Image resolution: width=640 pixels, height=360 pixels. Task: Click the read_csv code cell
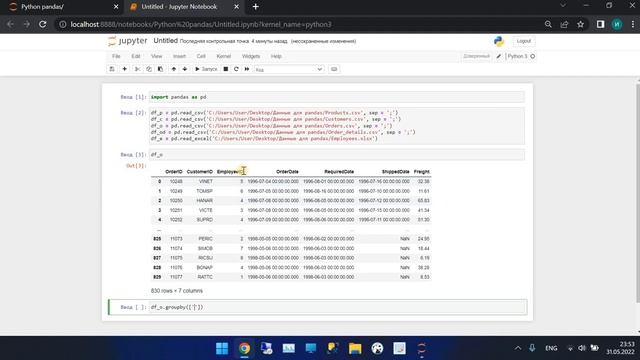tap(337, 126)
